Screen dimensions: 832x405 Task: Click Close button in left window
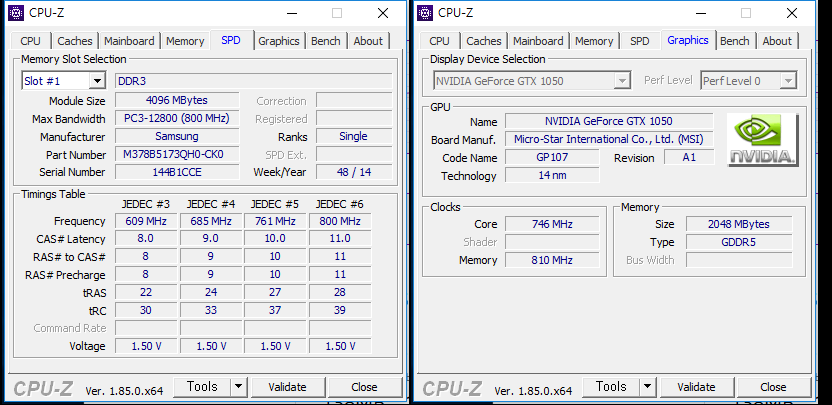click(364, 387)
